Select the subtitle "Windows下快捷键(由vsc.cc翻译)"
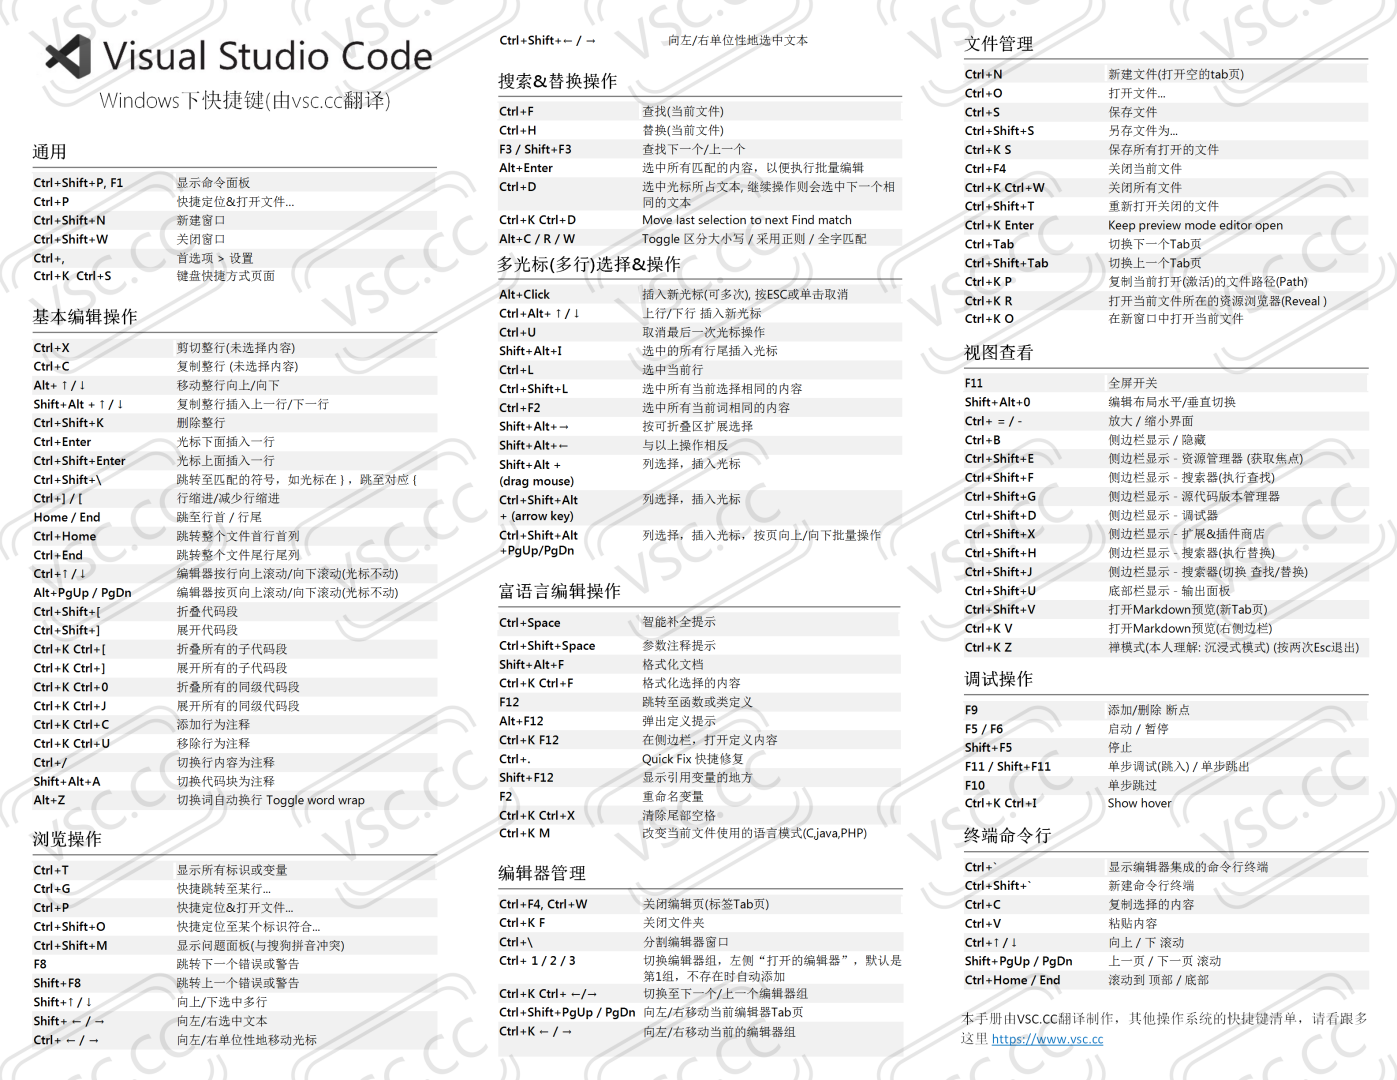1397x1080 pixels. pos(245,101)
